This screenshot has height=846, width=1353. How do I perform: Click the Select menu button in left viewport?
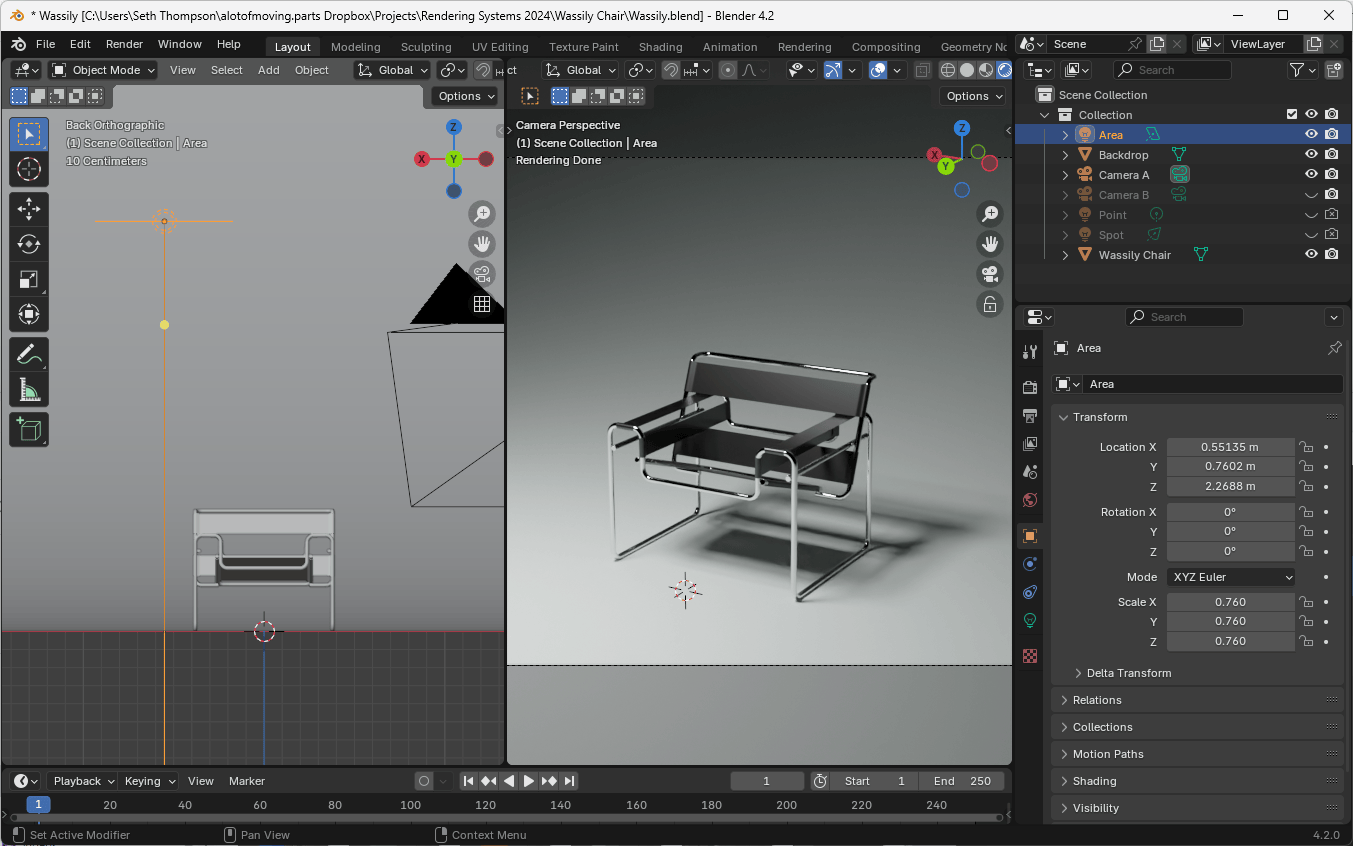pos(226,70)
